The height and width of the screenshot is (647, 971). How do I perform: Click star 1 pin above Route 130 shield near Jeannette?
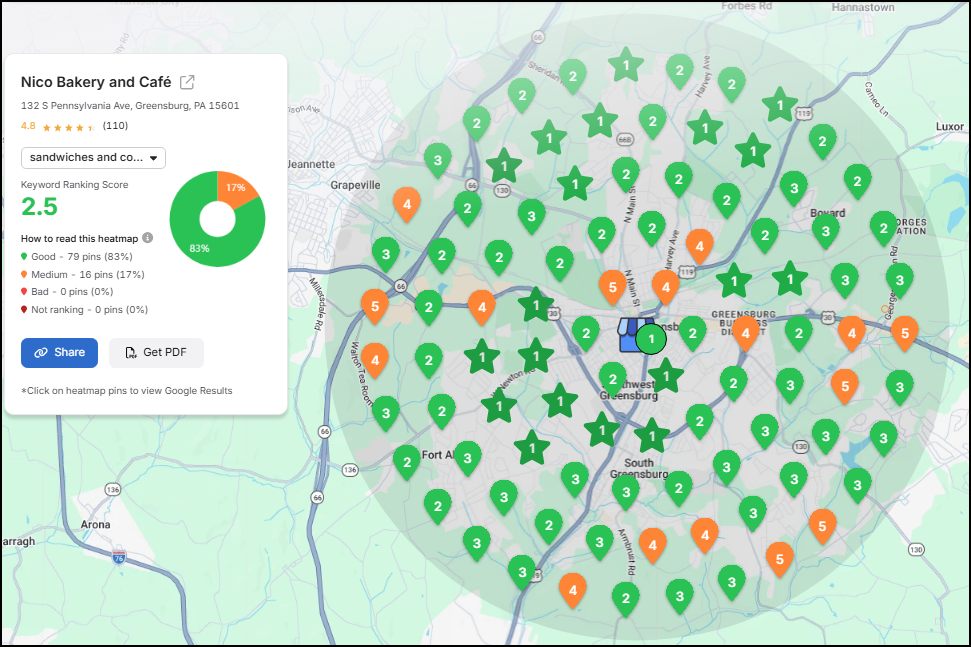(503, 166)
